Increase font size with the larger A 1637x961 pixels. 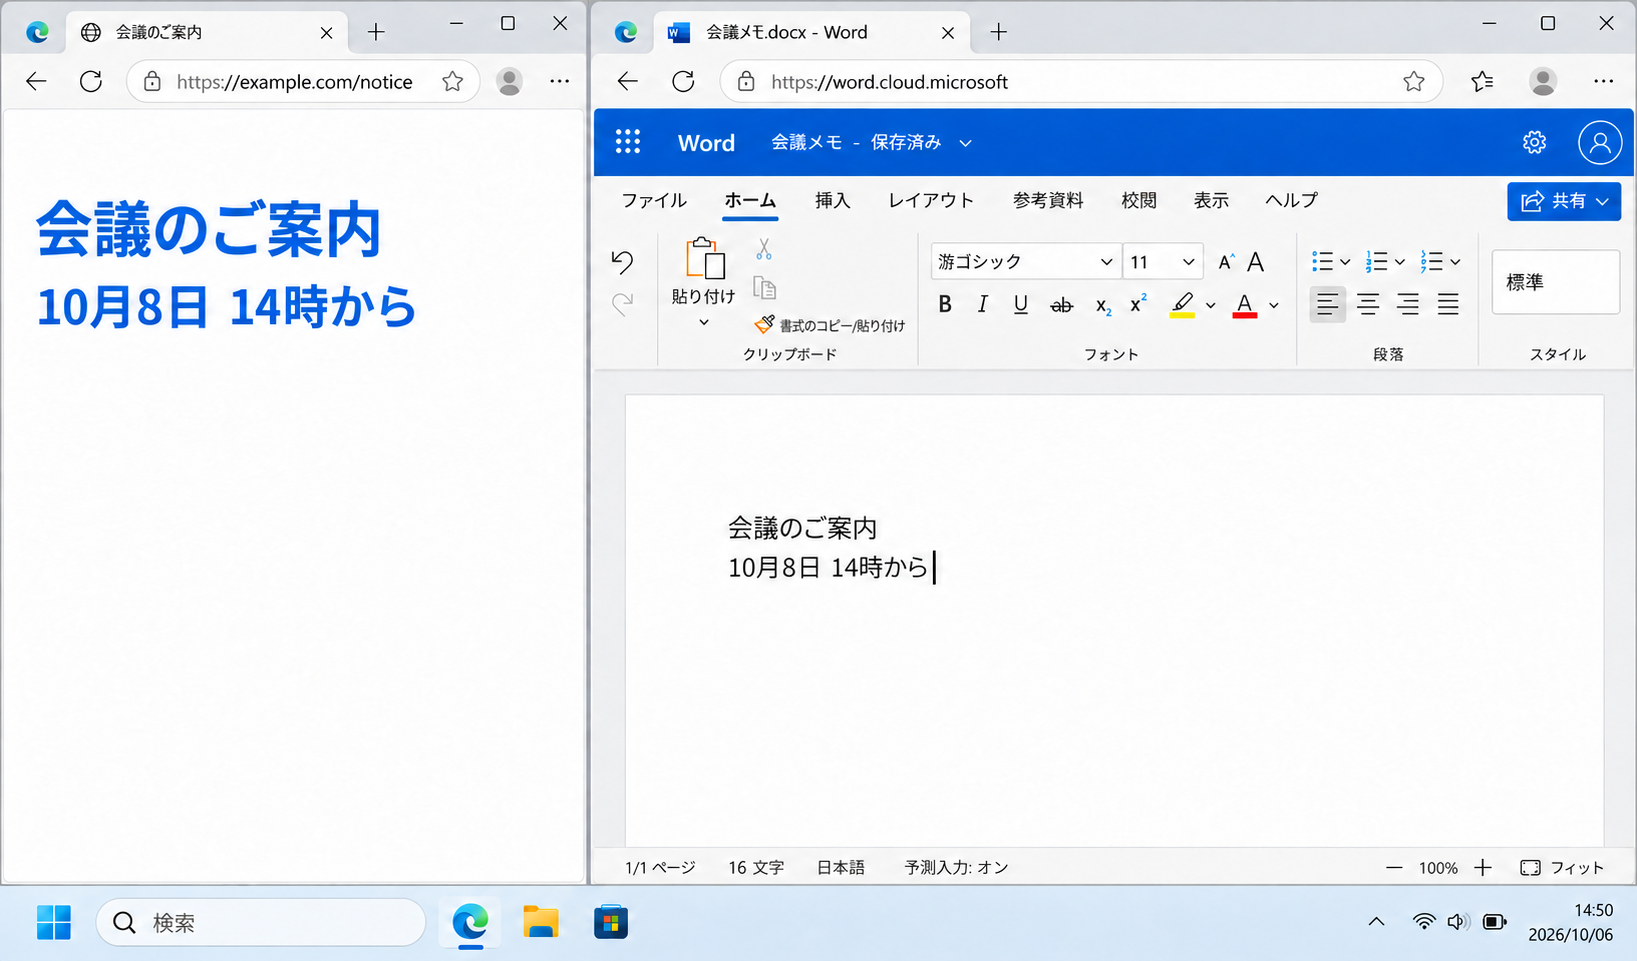[x=1256, y=262]
